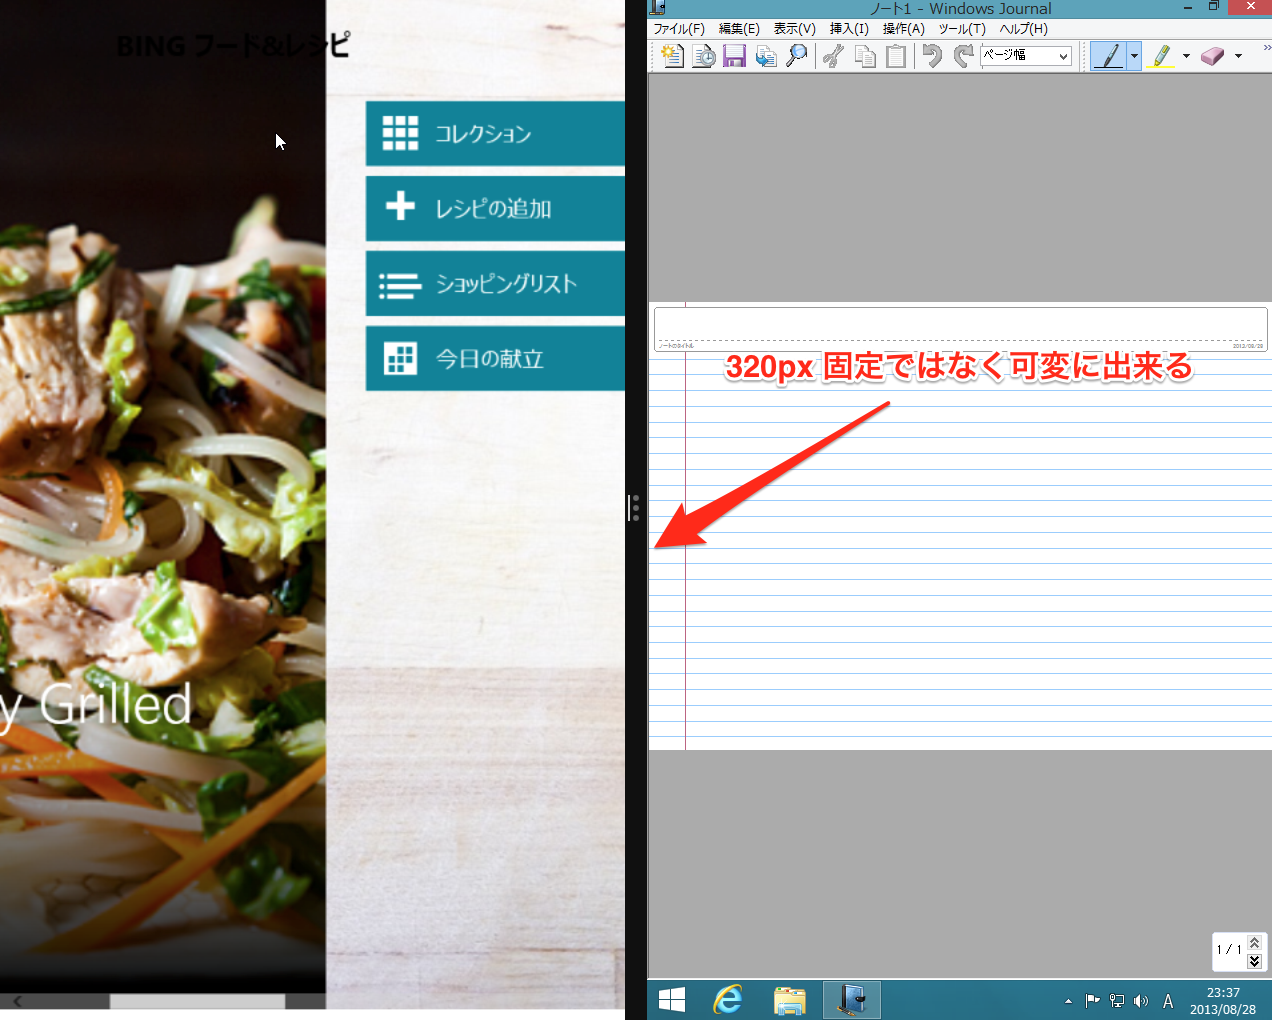Click the Redo arrow in toolbar
1272x1020 pixels.
pyautogui.click(x=963, y=56)
